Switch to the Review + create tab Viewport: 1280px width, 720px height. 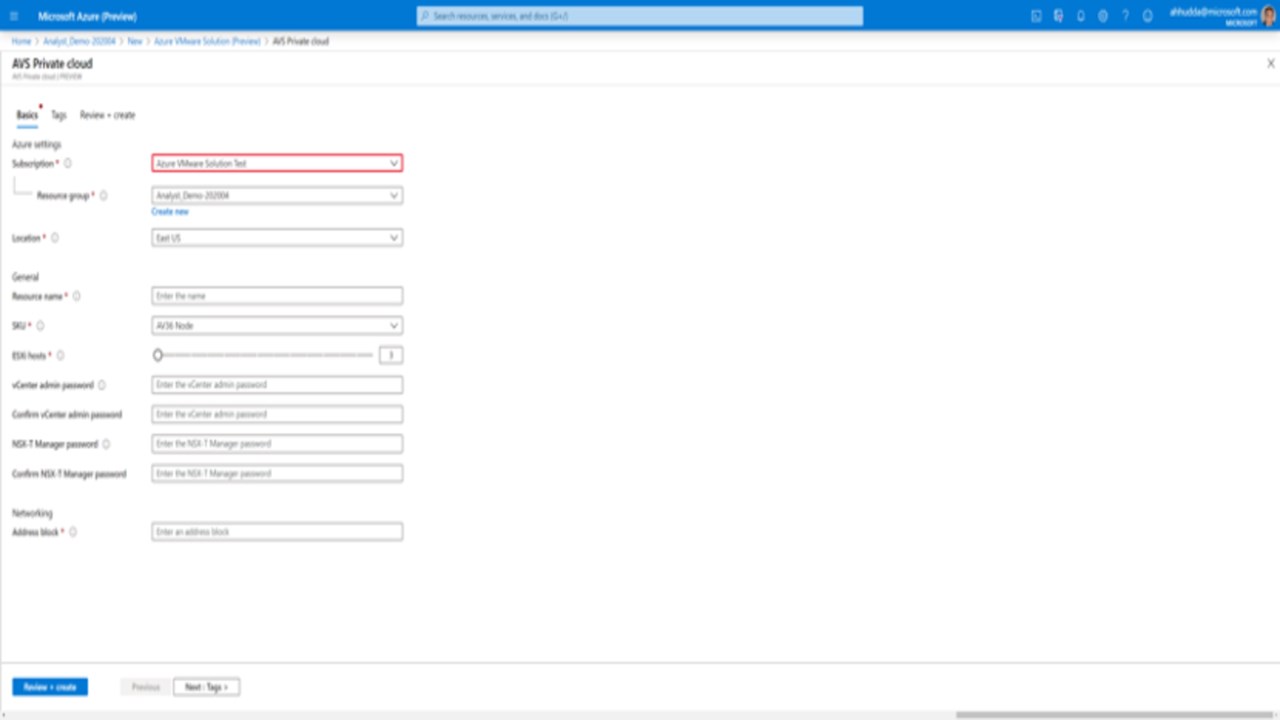click(x=108, y=115)
